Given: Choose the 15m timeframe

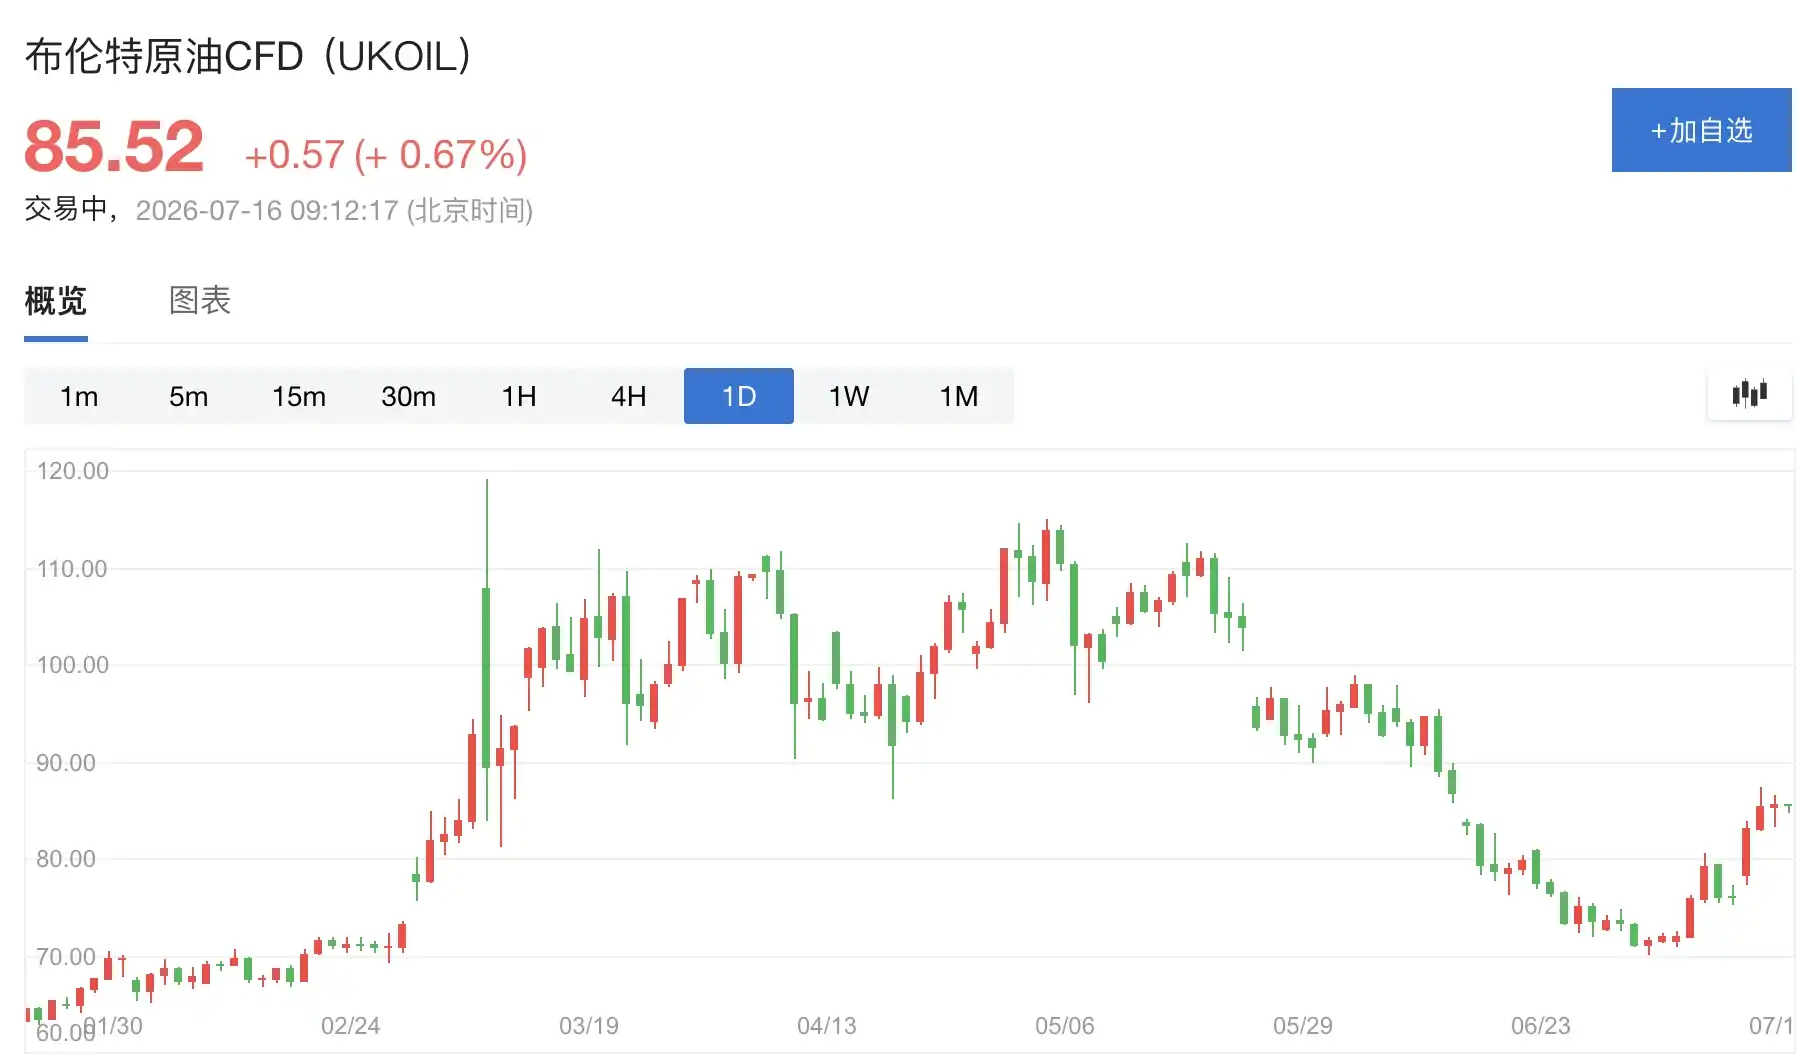Looking at the screenshot, I should tap(299, 396).
